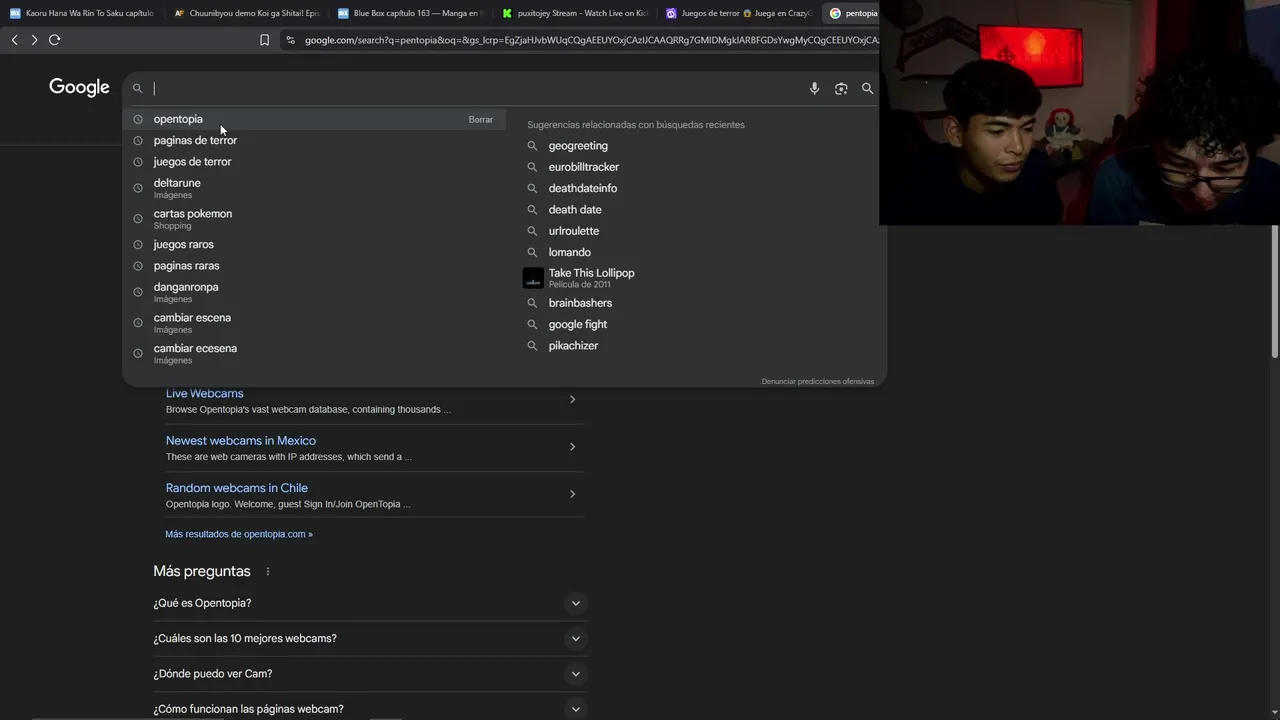
Task: Click chevron next to Newest webcams in Mexico
Action: click(x=572, y=447)
